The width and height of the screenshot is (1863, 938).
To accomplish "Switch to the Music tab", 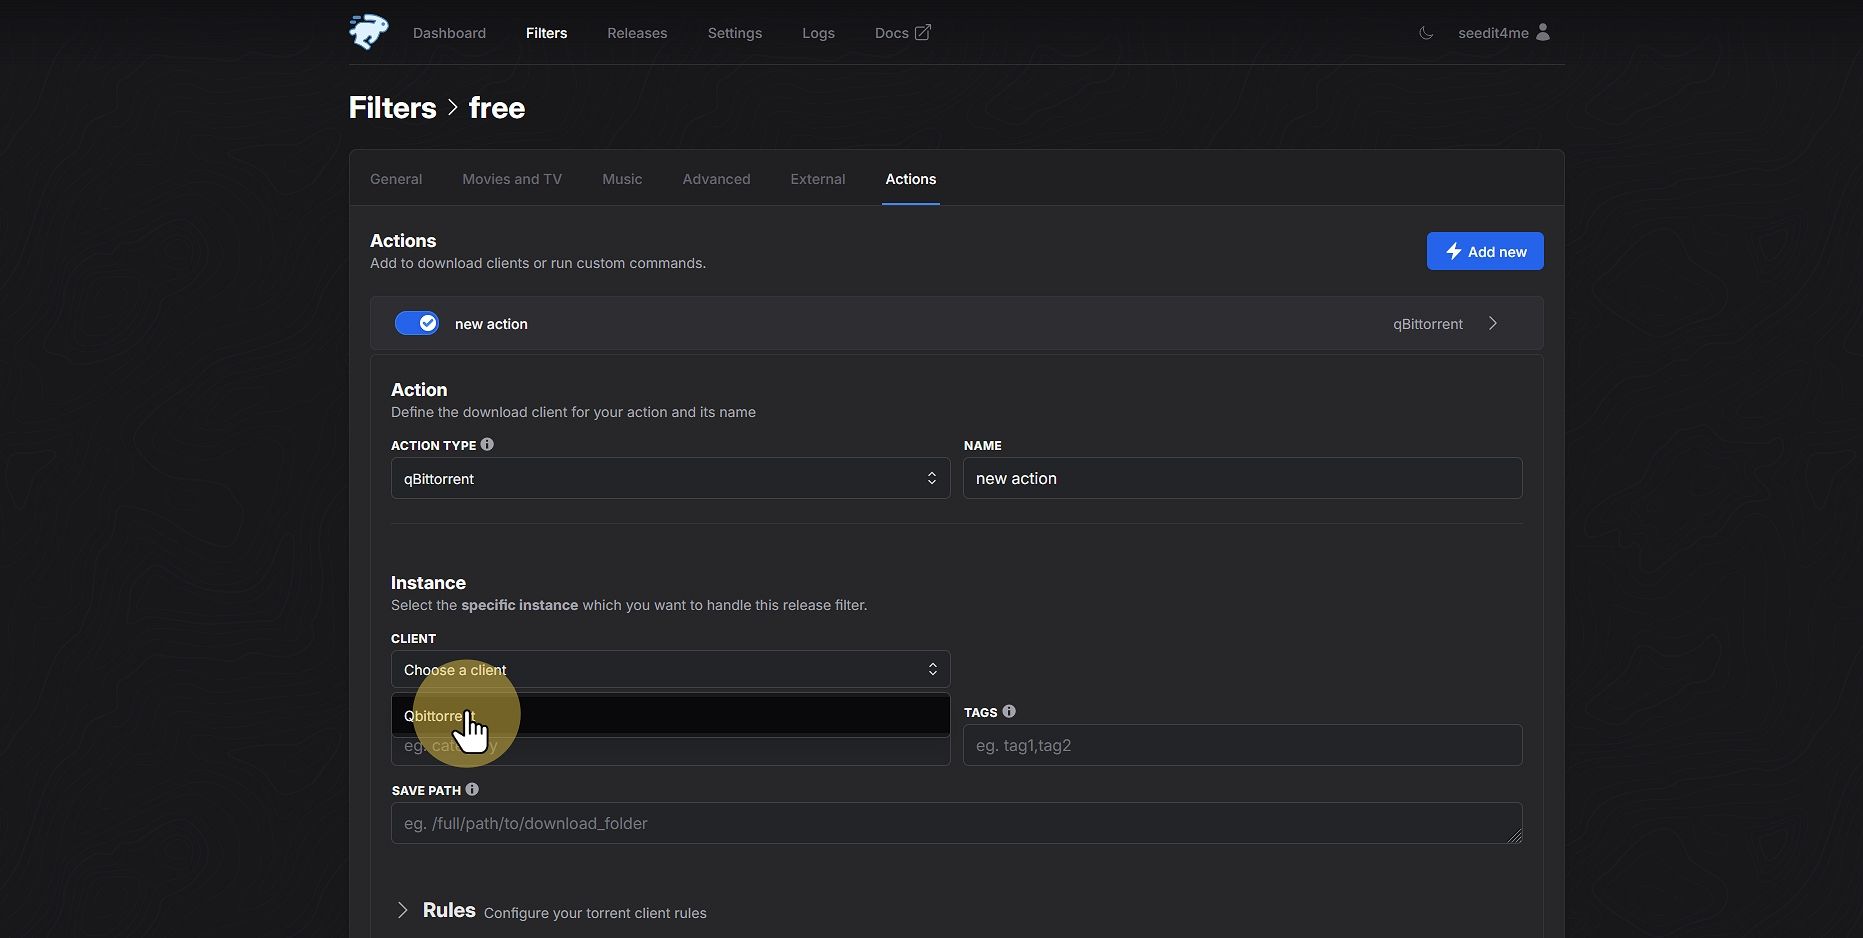I will [622, 179].
